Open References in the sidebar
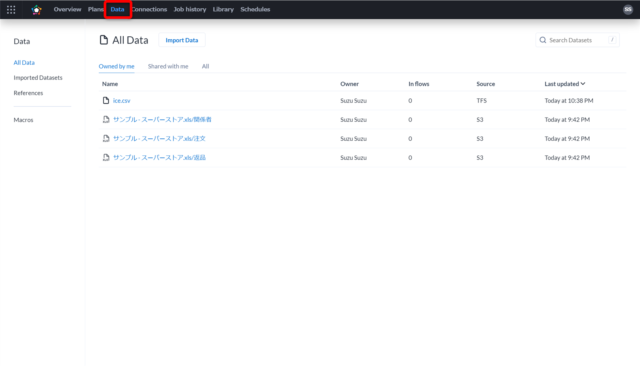 click(x=28, y=93)
